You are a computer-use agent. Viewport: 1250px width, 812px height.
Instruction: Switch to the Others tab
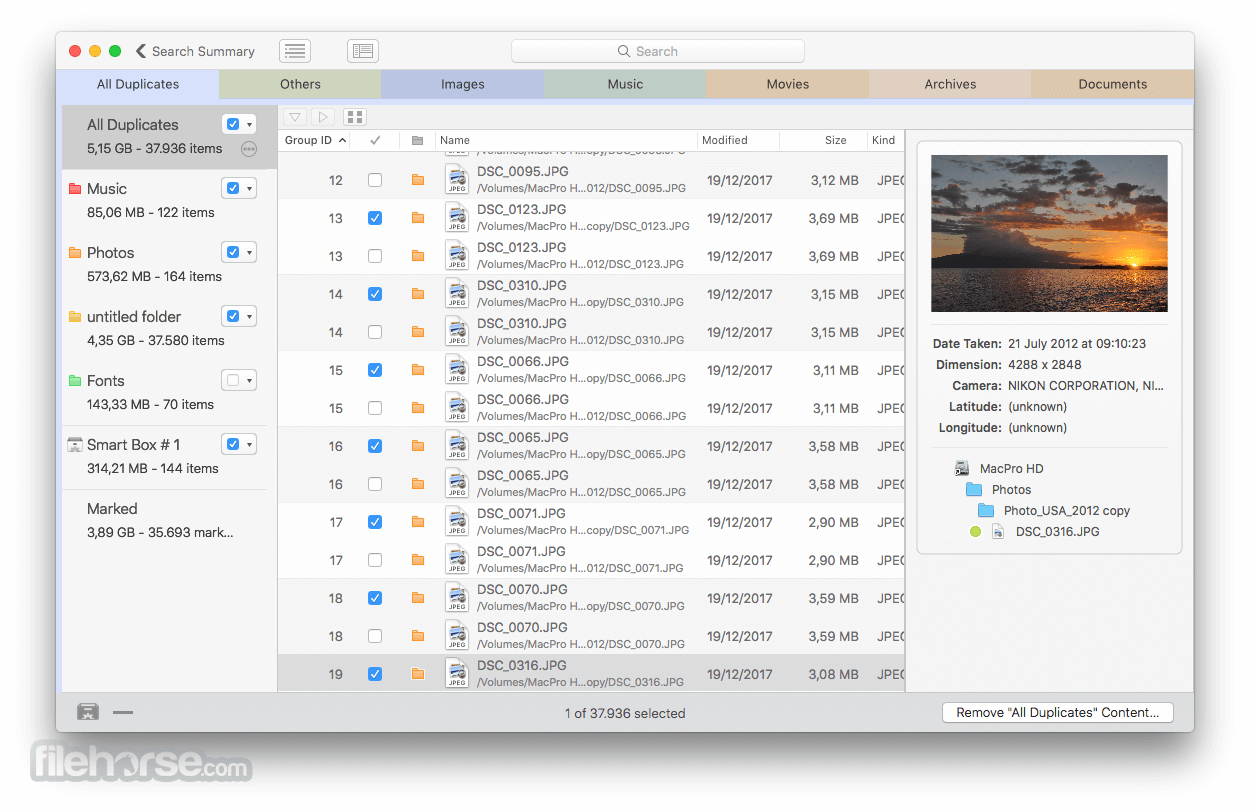click(300, 84)
